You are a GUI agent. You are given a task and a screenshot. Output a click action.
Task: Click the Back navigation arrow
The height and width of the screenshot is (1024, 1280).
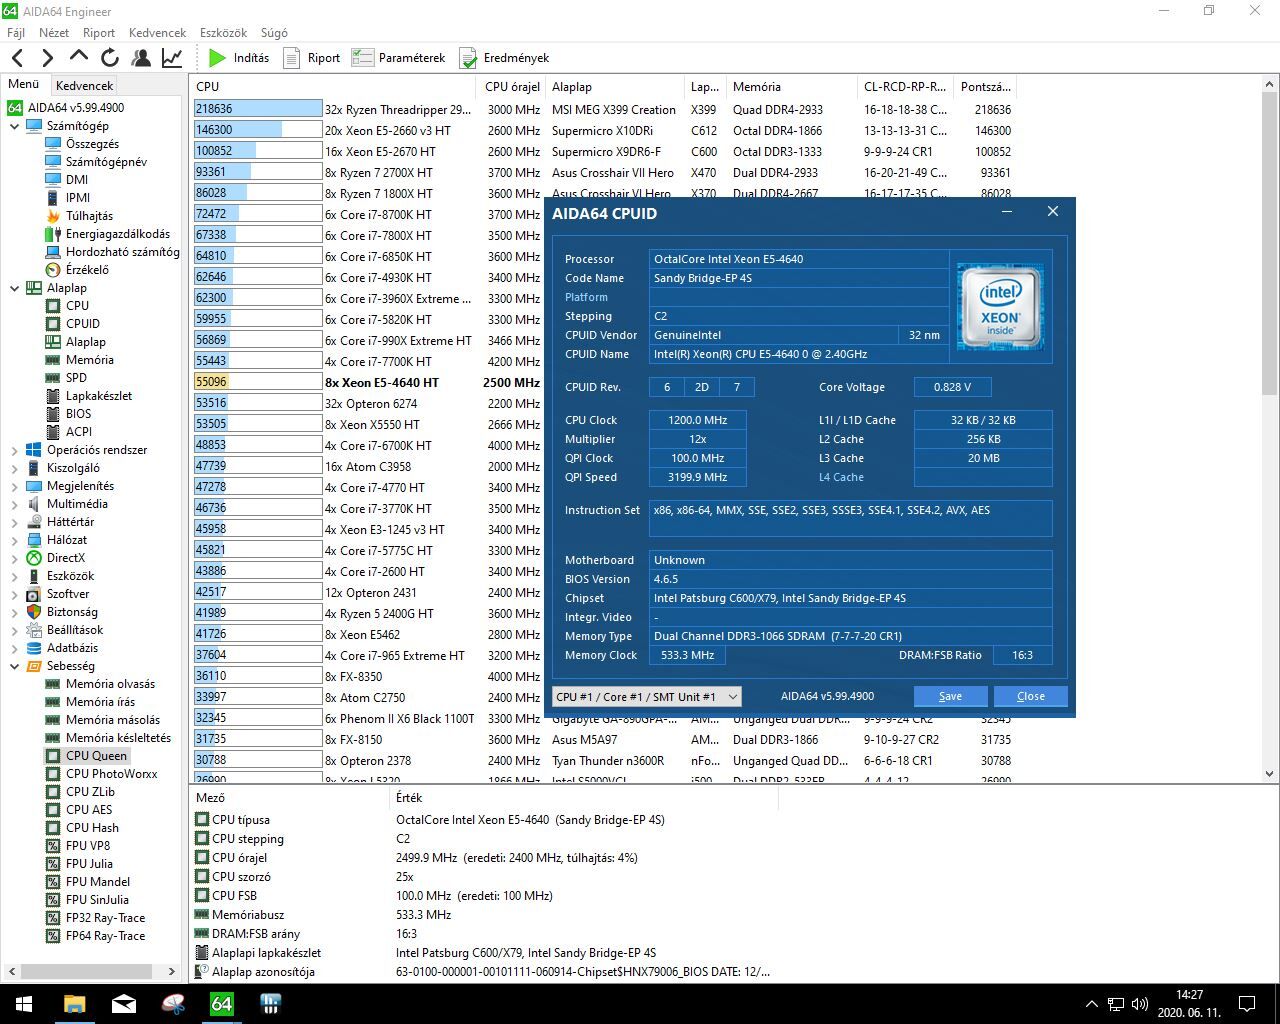point(17,58)
